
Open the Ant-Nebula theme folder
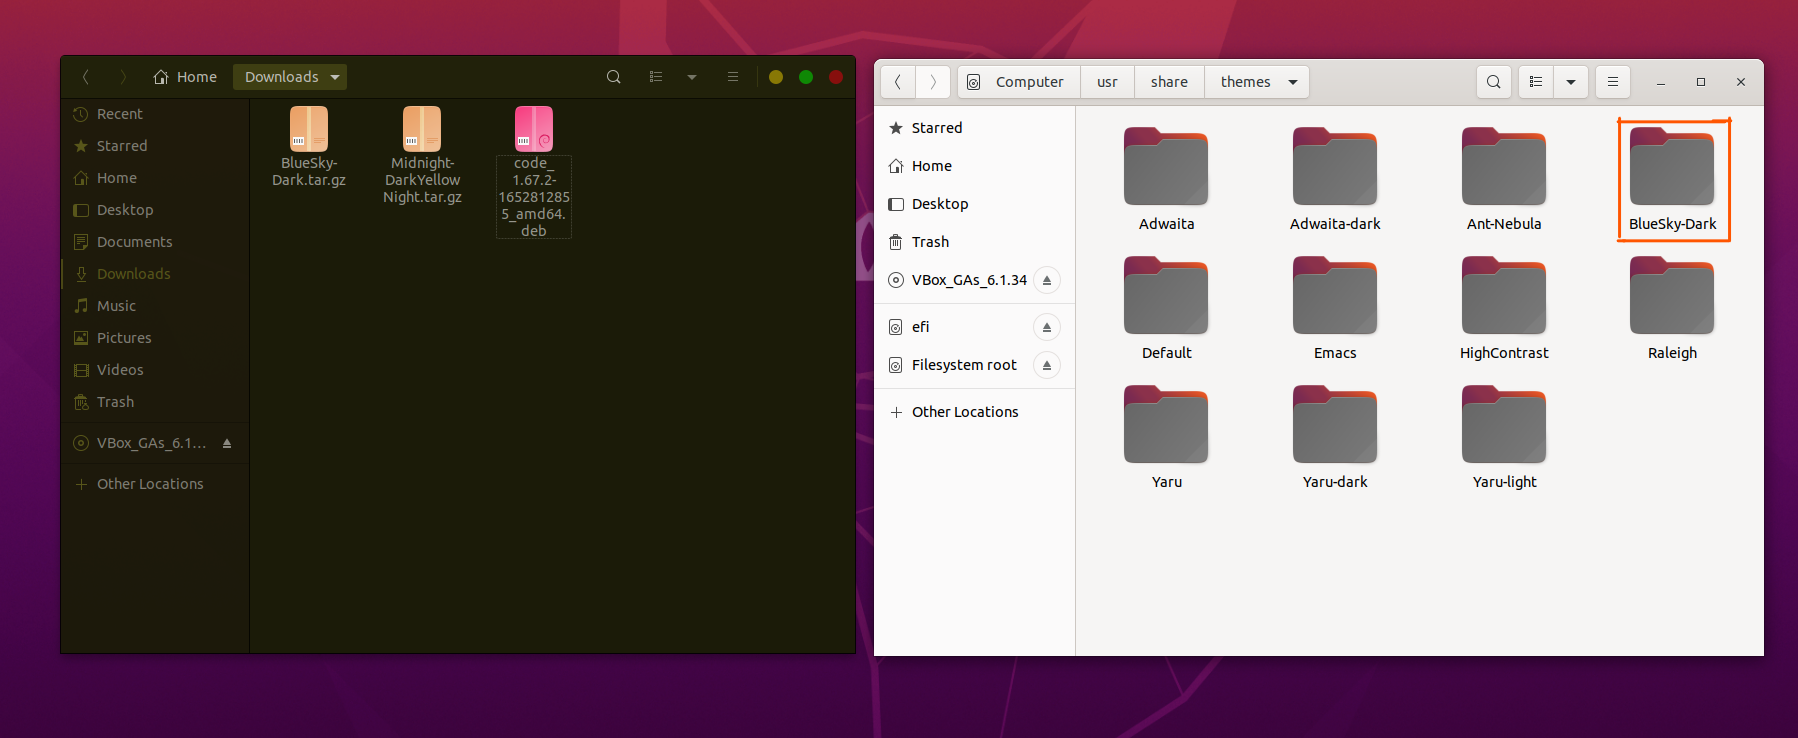(x=1504, y=179)
